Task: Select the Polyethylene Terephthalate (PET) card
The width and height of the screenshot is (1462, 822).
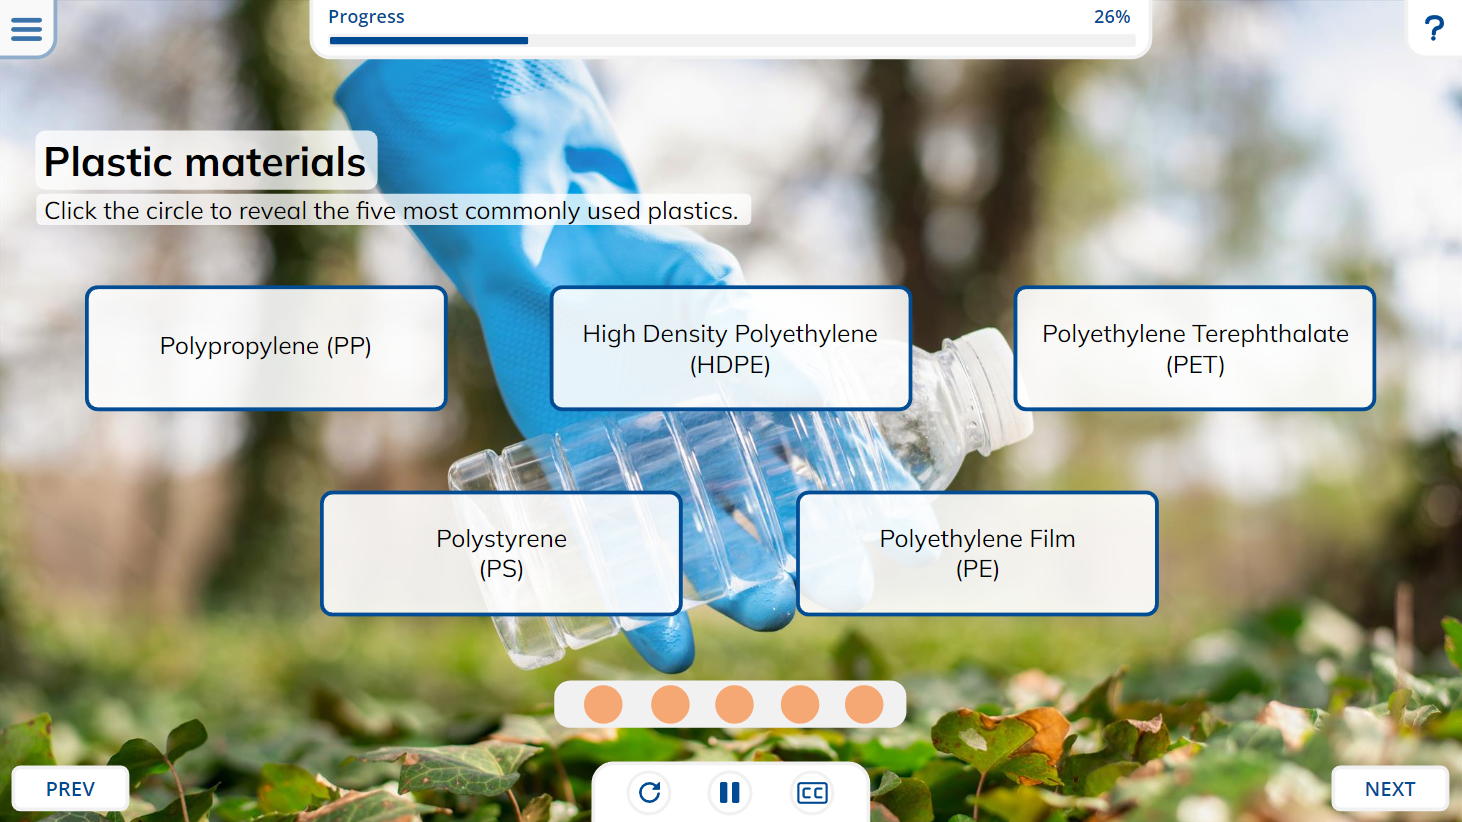Action: pyautogui.click(x=1195, y=348)
